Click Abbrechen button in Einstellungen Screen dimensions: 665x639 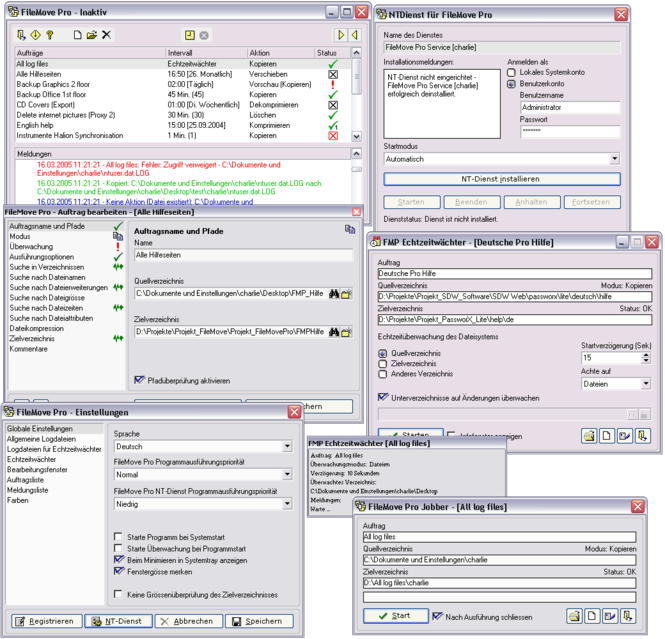pos(189,621)
